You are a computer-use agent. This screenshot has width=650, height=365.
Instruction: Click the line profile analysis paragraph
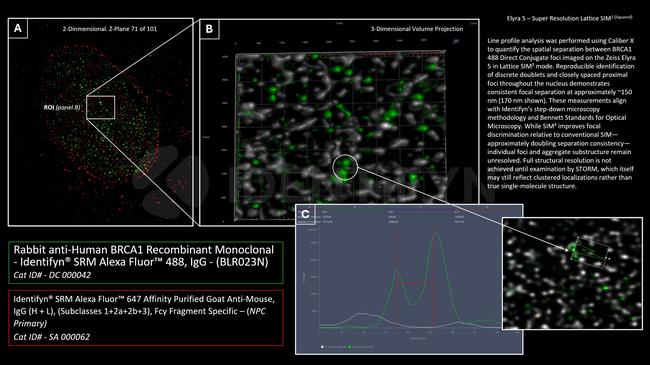pyautogui.click(x=561, y=113)
